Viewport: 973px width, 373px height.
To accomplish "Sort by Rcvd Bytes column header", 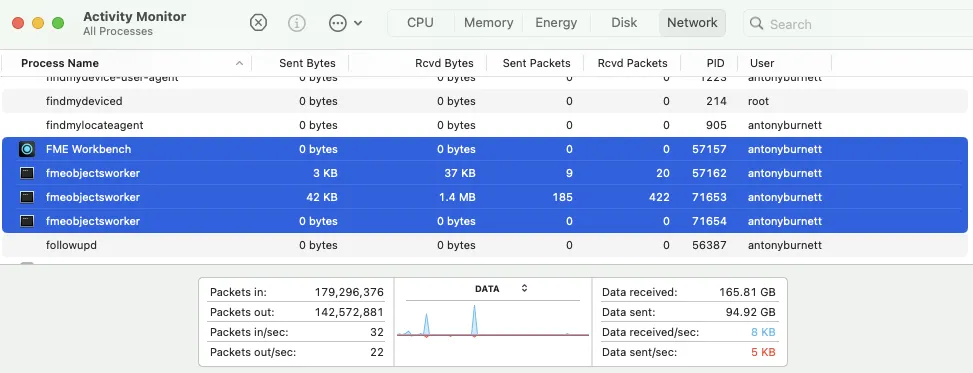I will (444, 63).
